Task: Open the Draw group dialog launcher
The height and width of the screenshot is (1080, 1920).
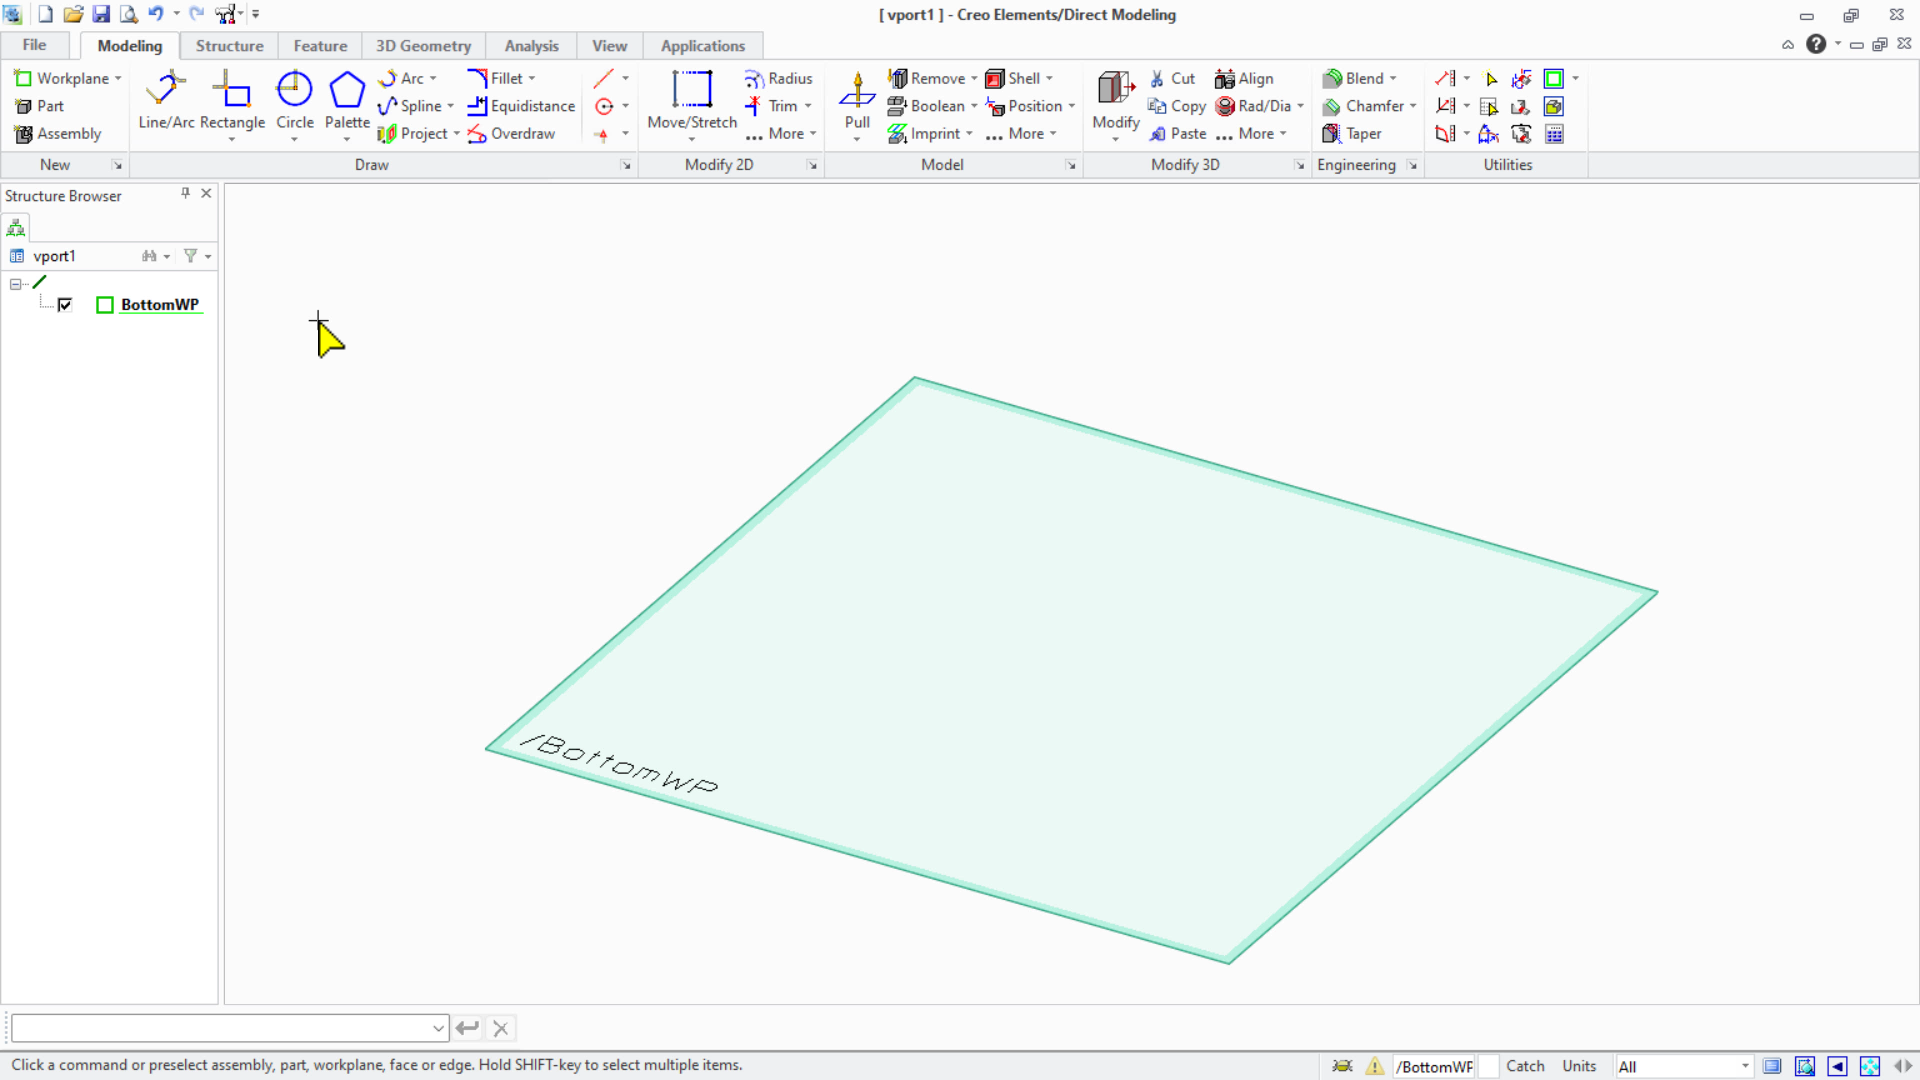Action: (626, 165)
